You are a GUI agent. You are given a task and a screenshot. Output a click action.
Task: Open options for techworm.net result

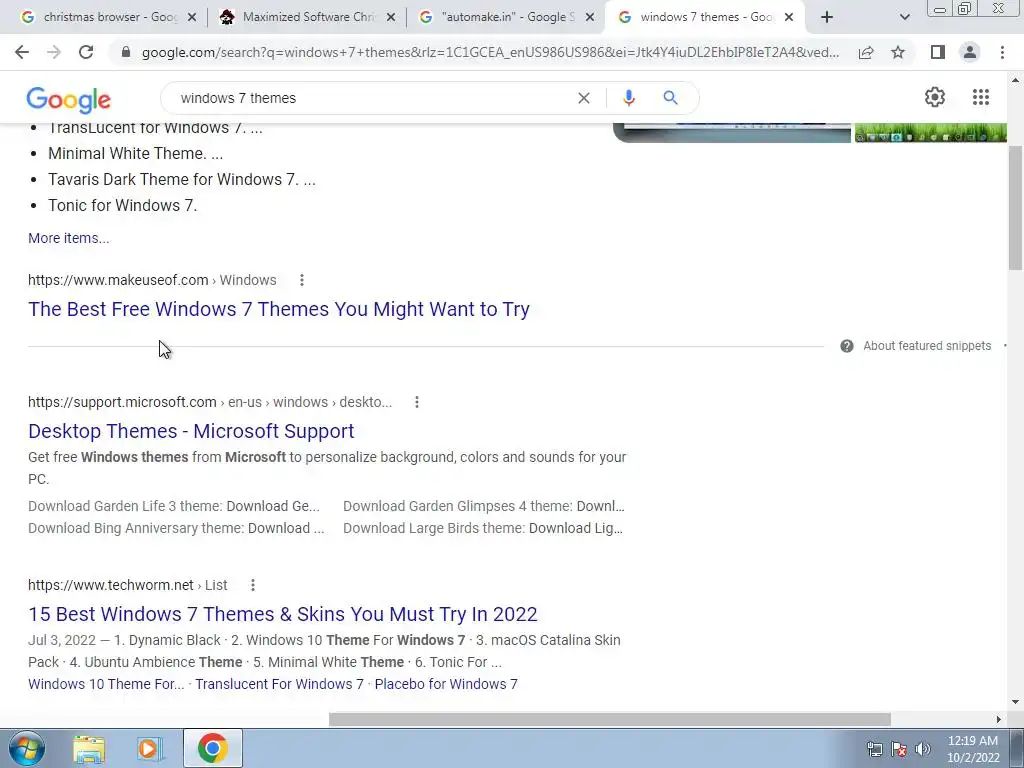pyautogui.click(x=253, y=585)
